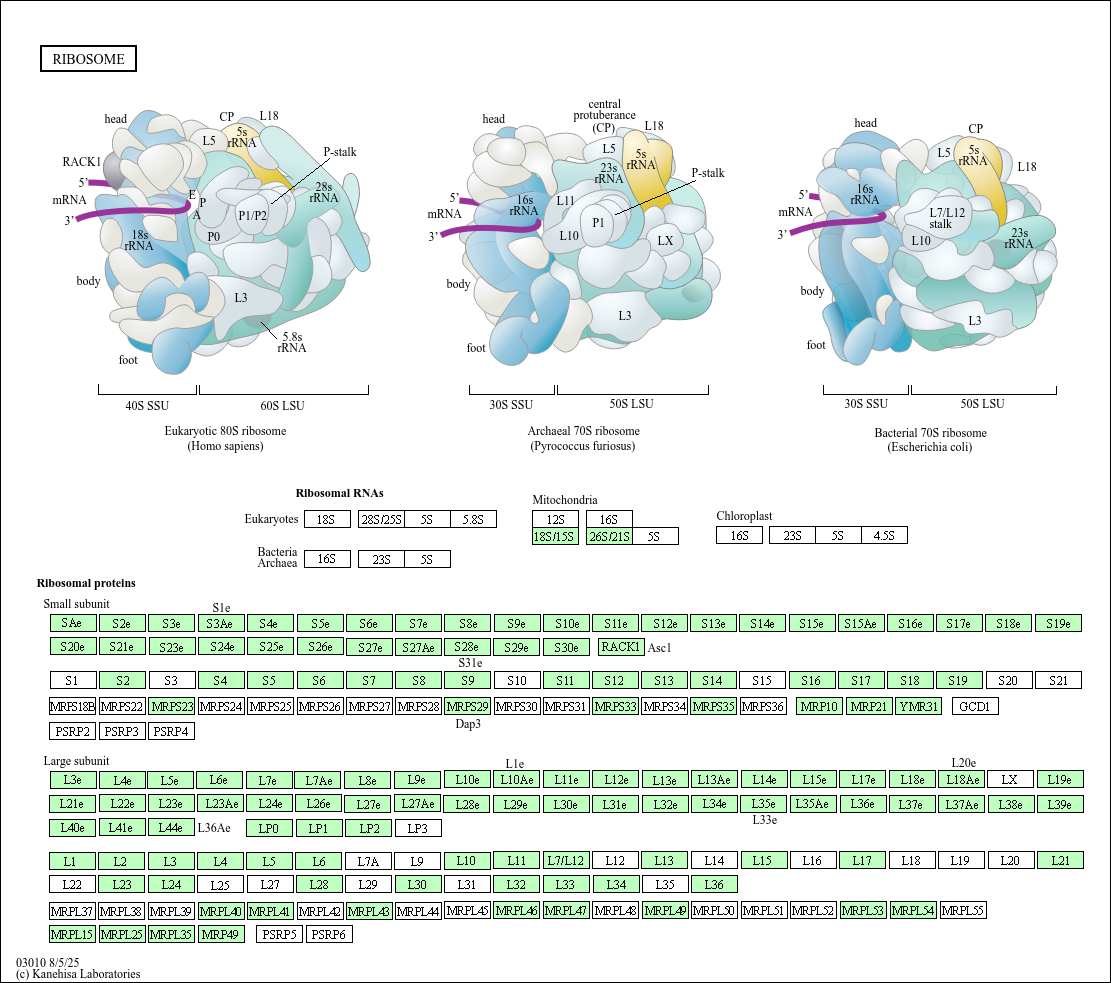The width and height of the screenshot is (1111, 983).
Task: Open the S27Ae protein entry
Action: (418, 647)
